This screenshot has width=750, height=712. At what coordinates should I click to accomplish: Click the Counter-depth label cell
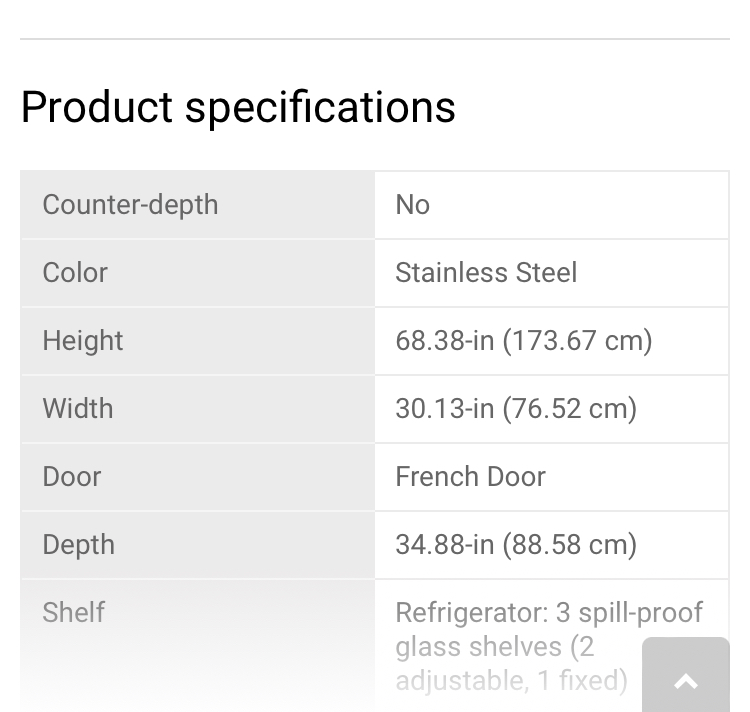pos(198,205)
